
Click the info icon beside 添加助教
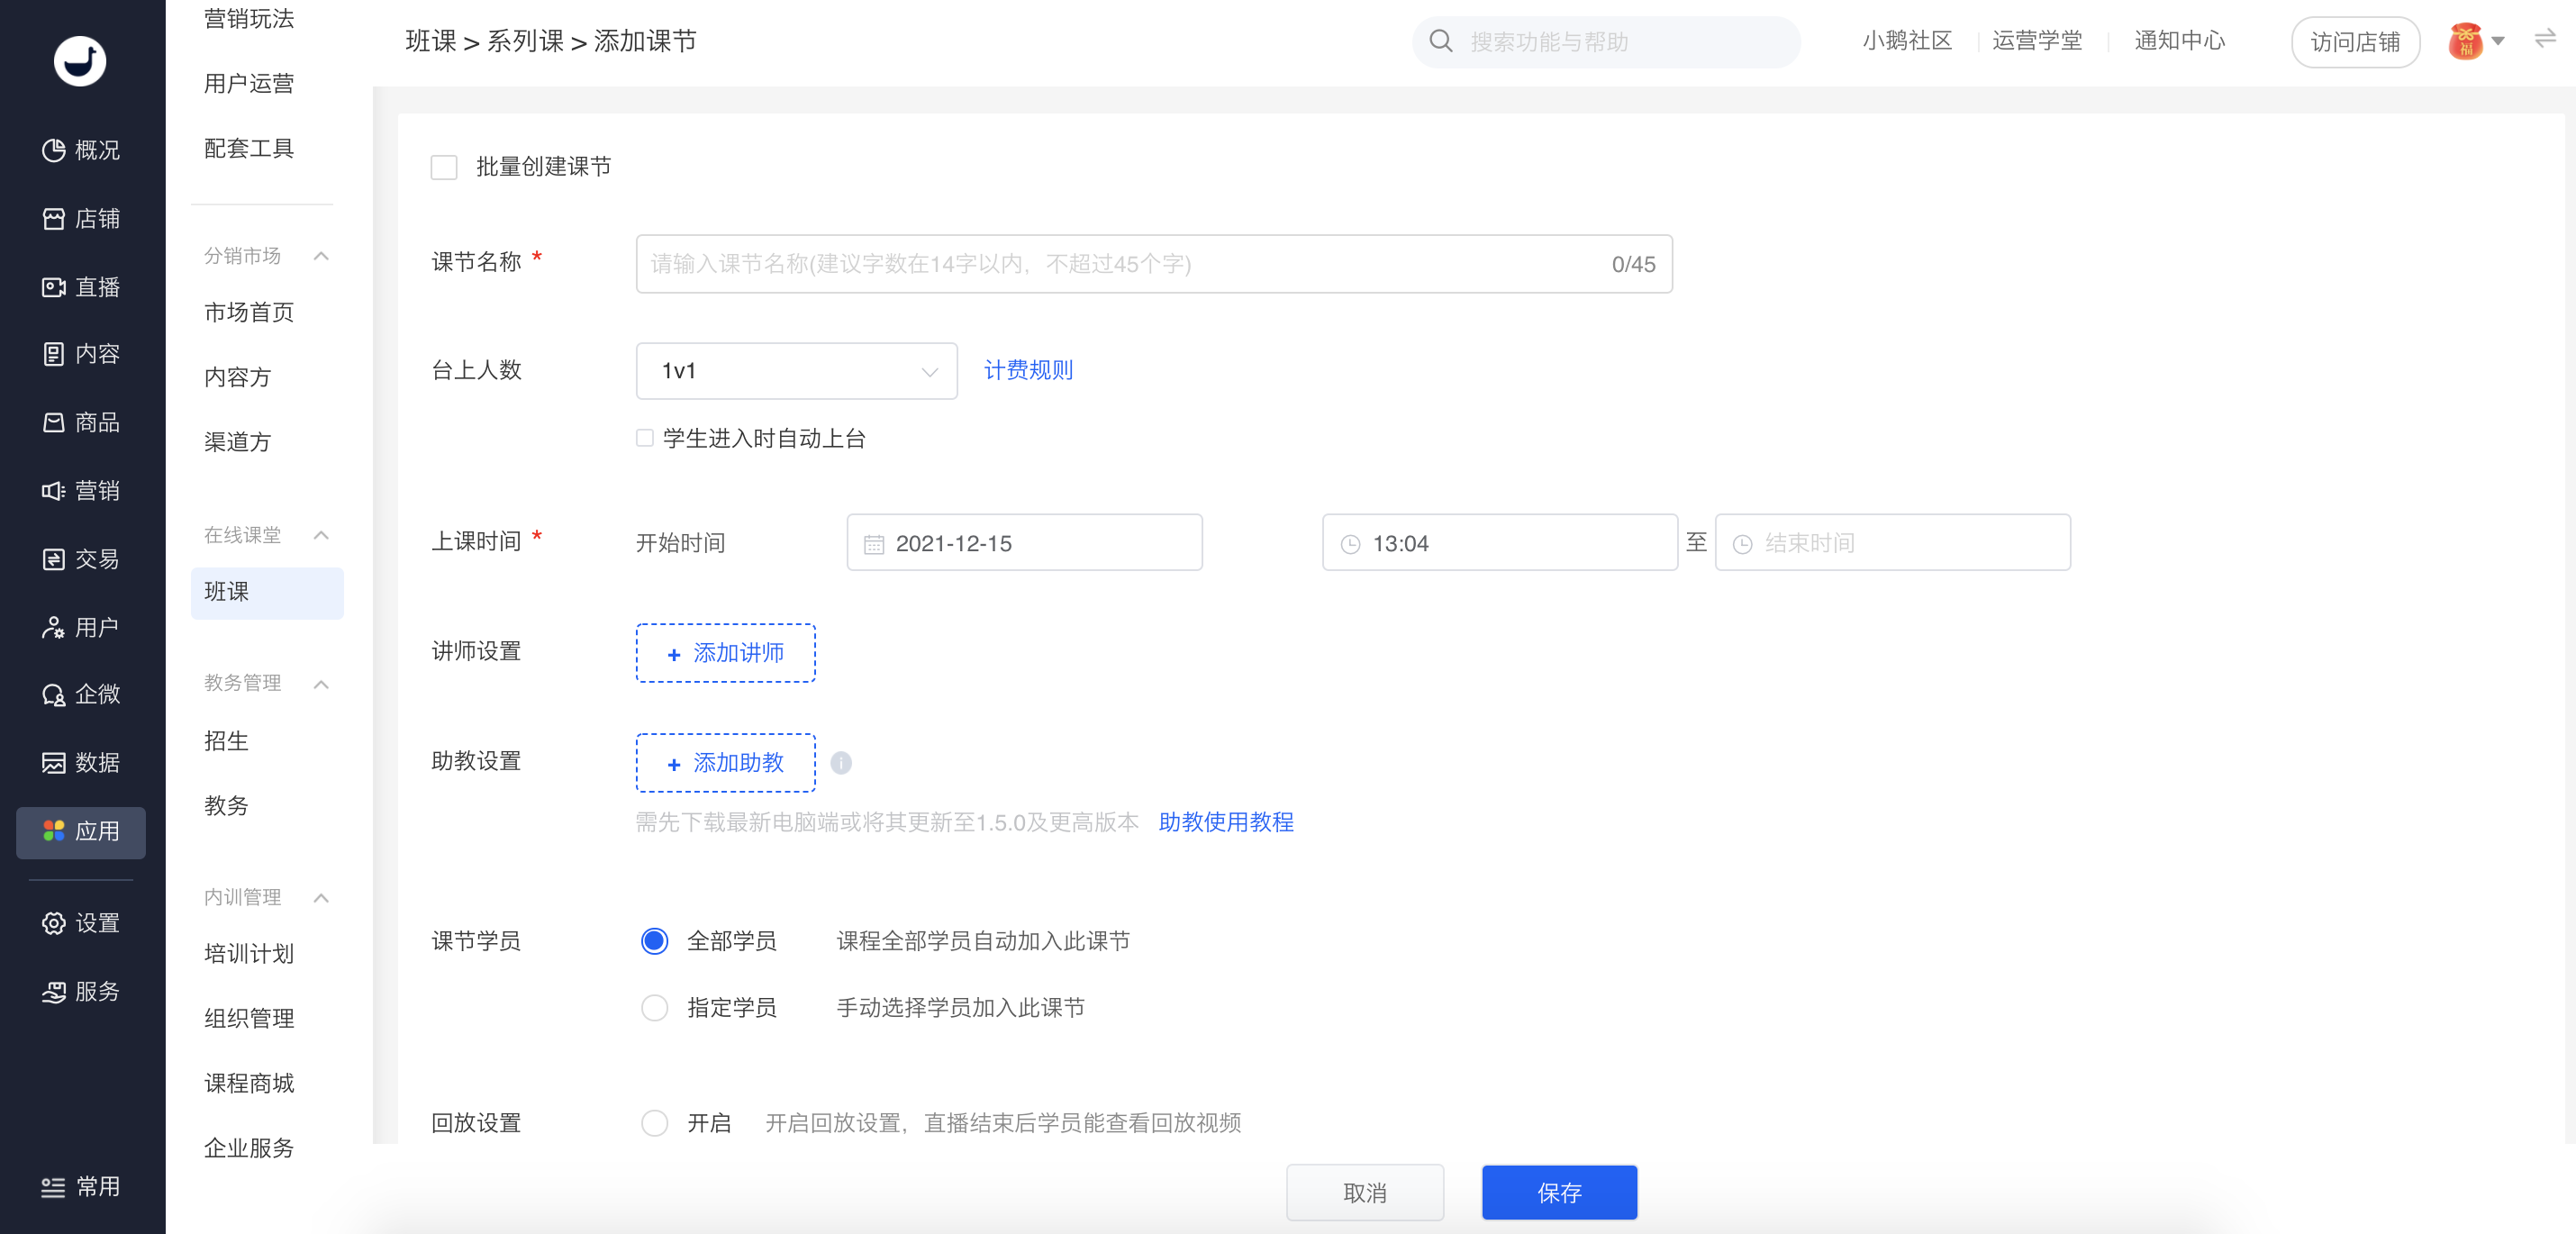pos(841,763)
